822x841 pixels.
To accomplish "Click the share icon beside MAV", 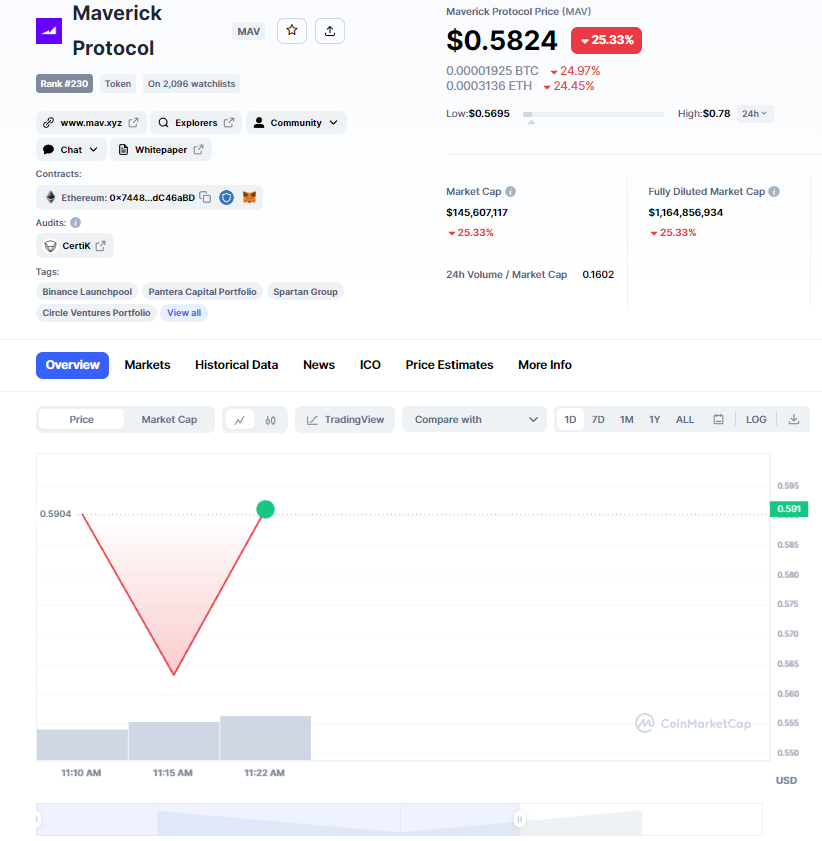I will [330, 31].
